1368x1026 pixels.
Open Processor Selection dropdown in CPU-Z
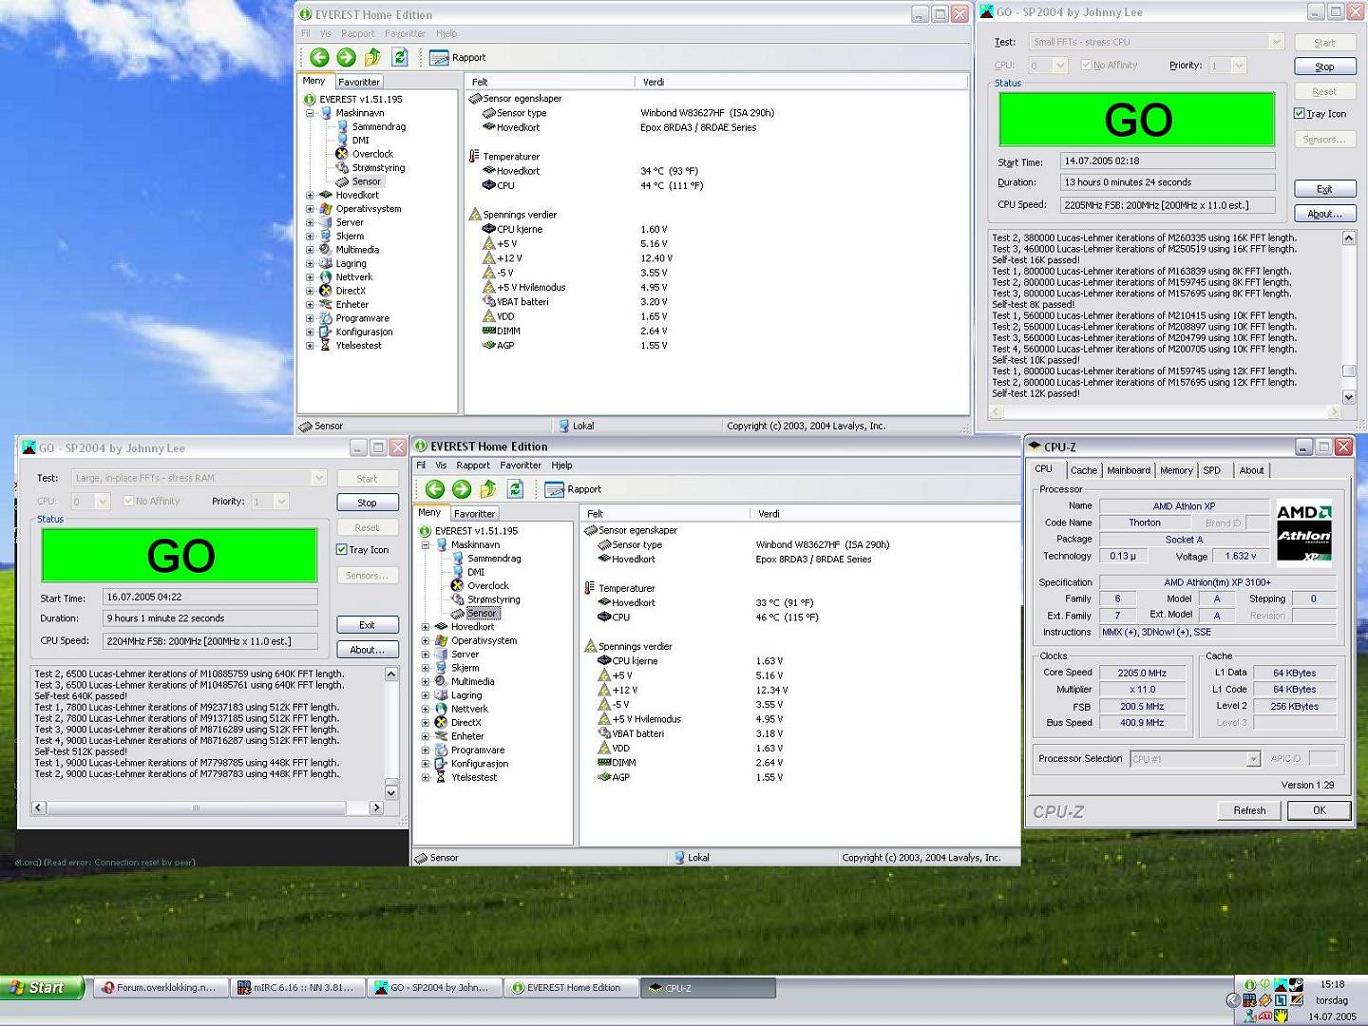1253,759
